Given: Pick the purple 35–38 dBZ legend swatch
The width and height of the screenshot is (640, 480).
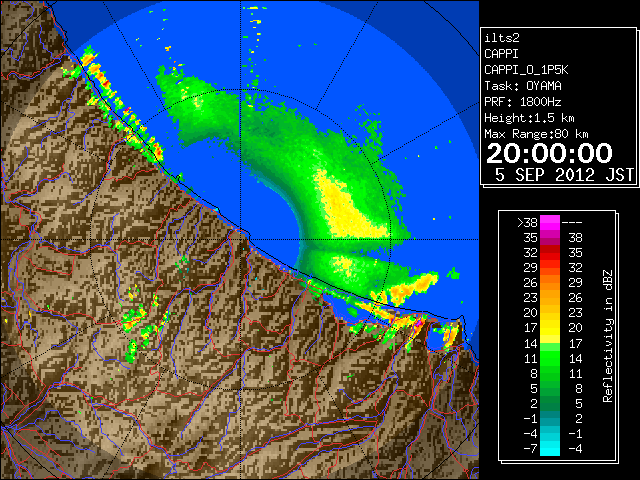Looking at the screenshot, I should click(x=550, y=238).
